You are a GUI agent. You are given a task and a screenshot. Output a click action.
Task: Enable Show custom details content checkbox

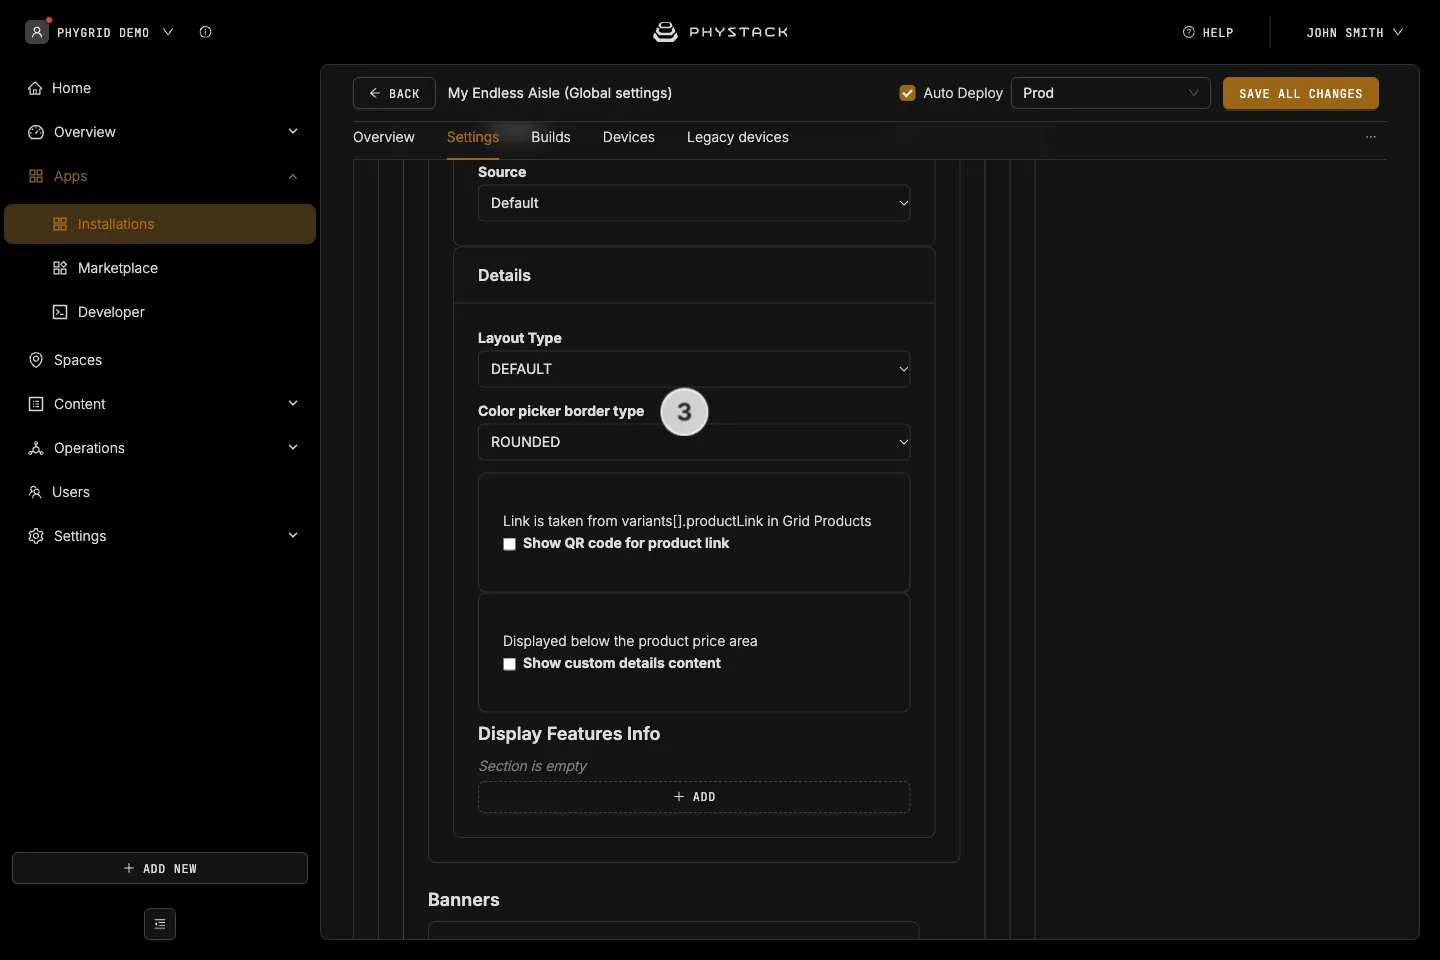pos(509,664)
